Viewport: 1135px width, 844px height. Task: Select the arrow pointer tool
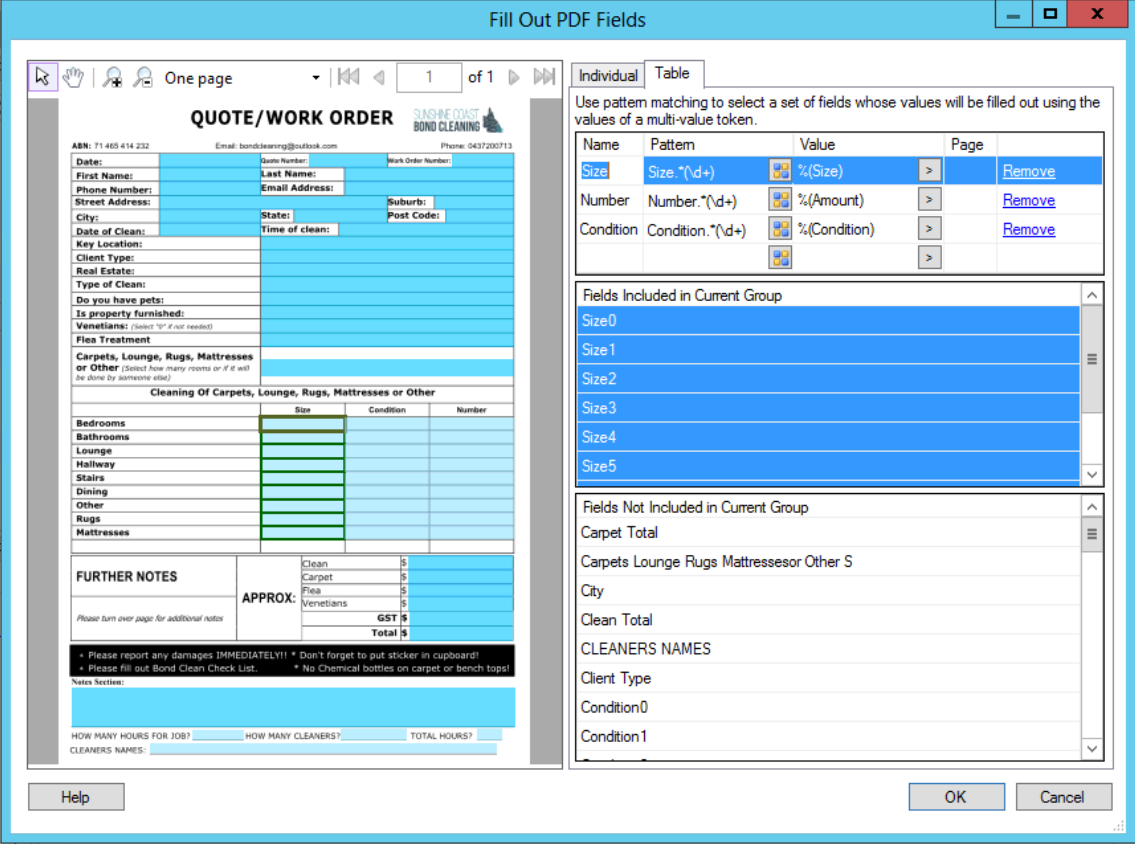coord(42,78)
